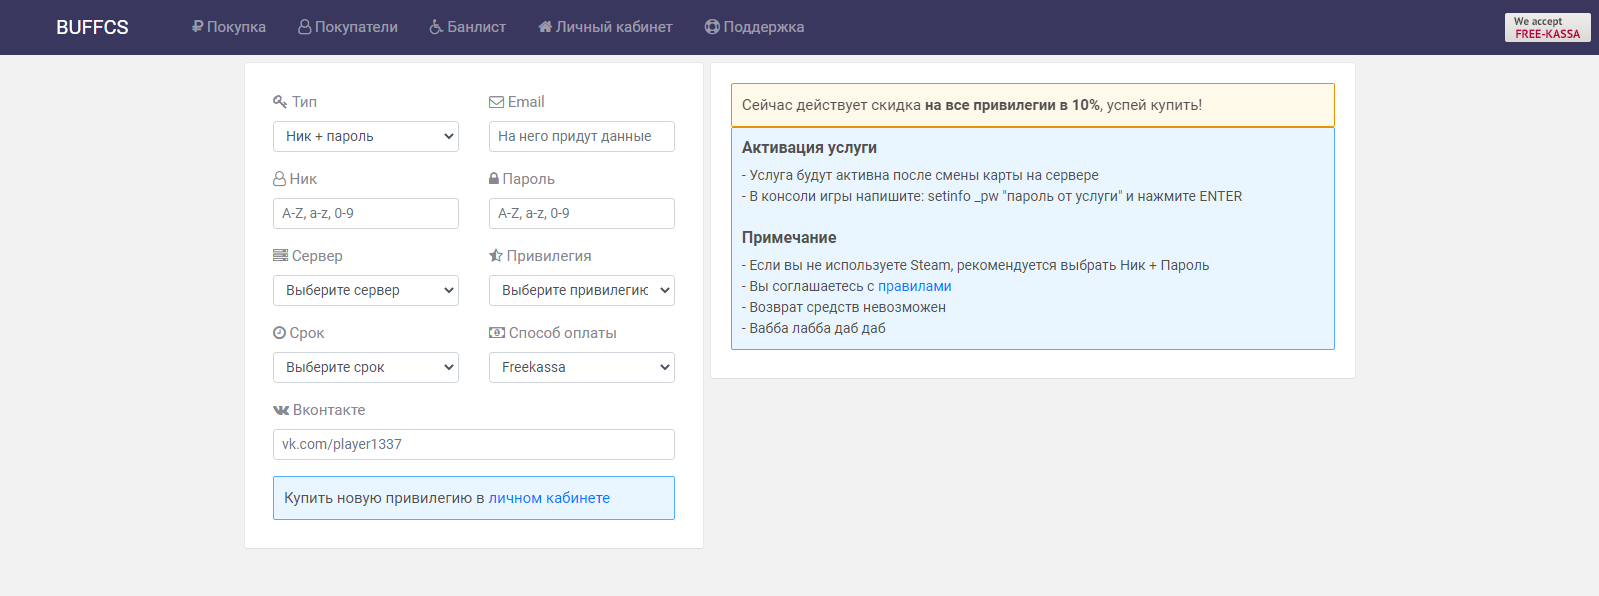Click the padlock icon next to Пароль
1599x596 pixels.
point(494,179)
